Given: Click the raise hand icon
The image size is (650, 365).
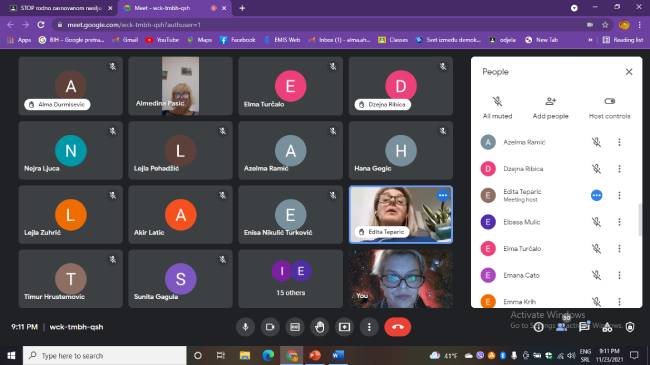Looking at the screenshot, I should click(x=320, y=327).
